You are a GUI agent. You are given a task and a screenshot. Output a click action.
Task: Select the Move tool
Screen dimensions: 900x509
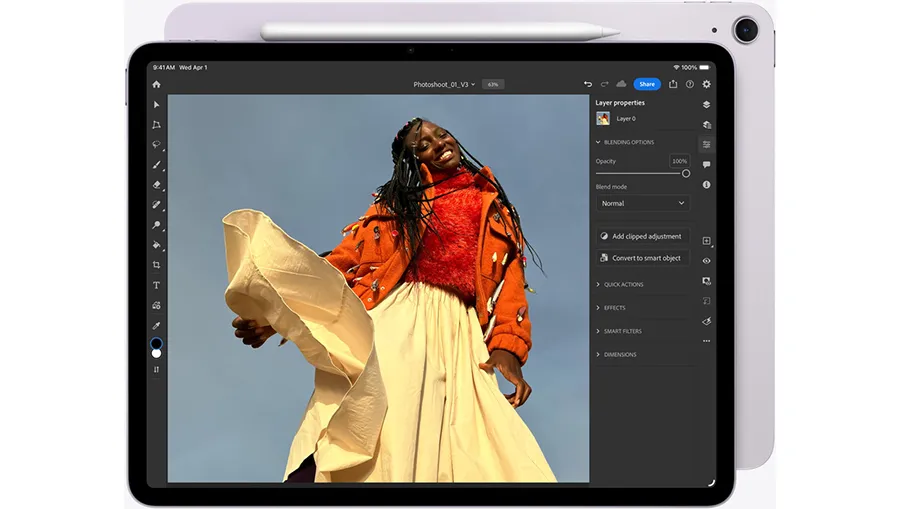click(156, 105)
